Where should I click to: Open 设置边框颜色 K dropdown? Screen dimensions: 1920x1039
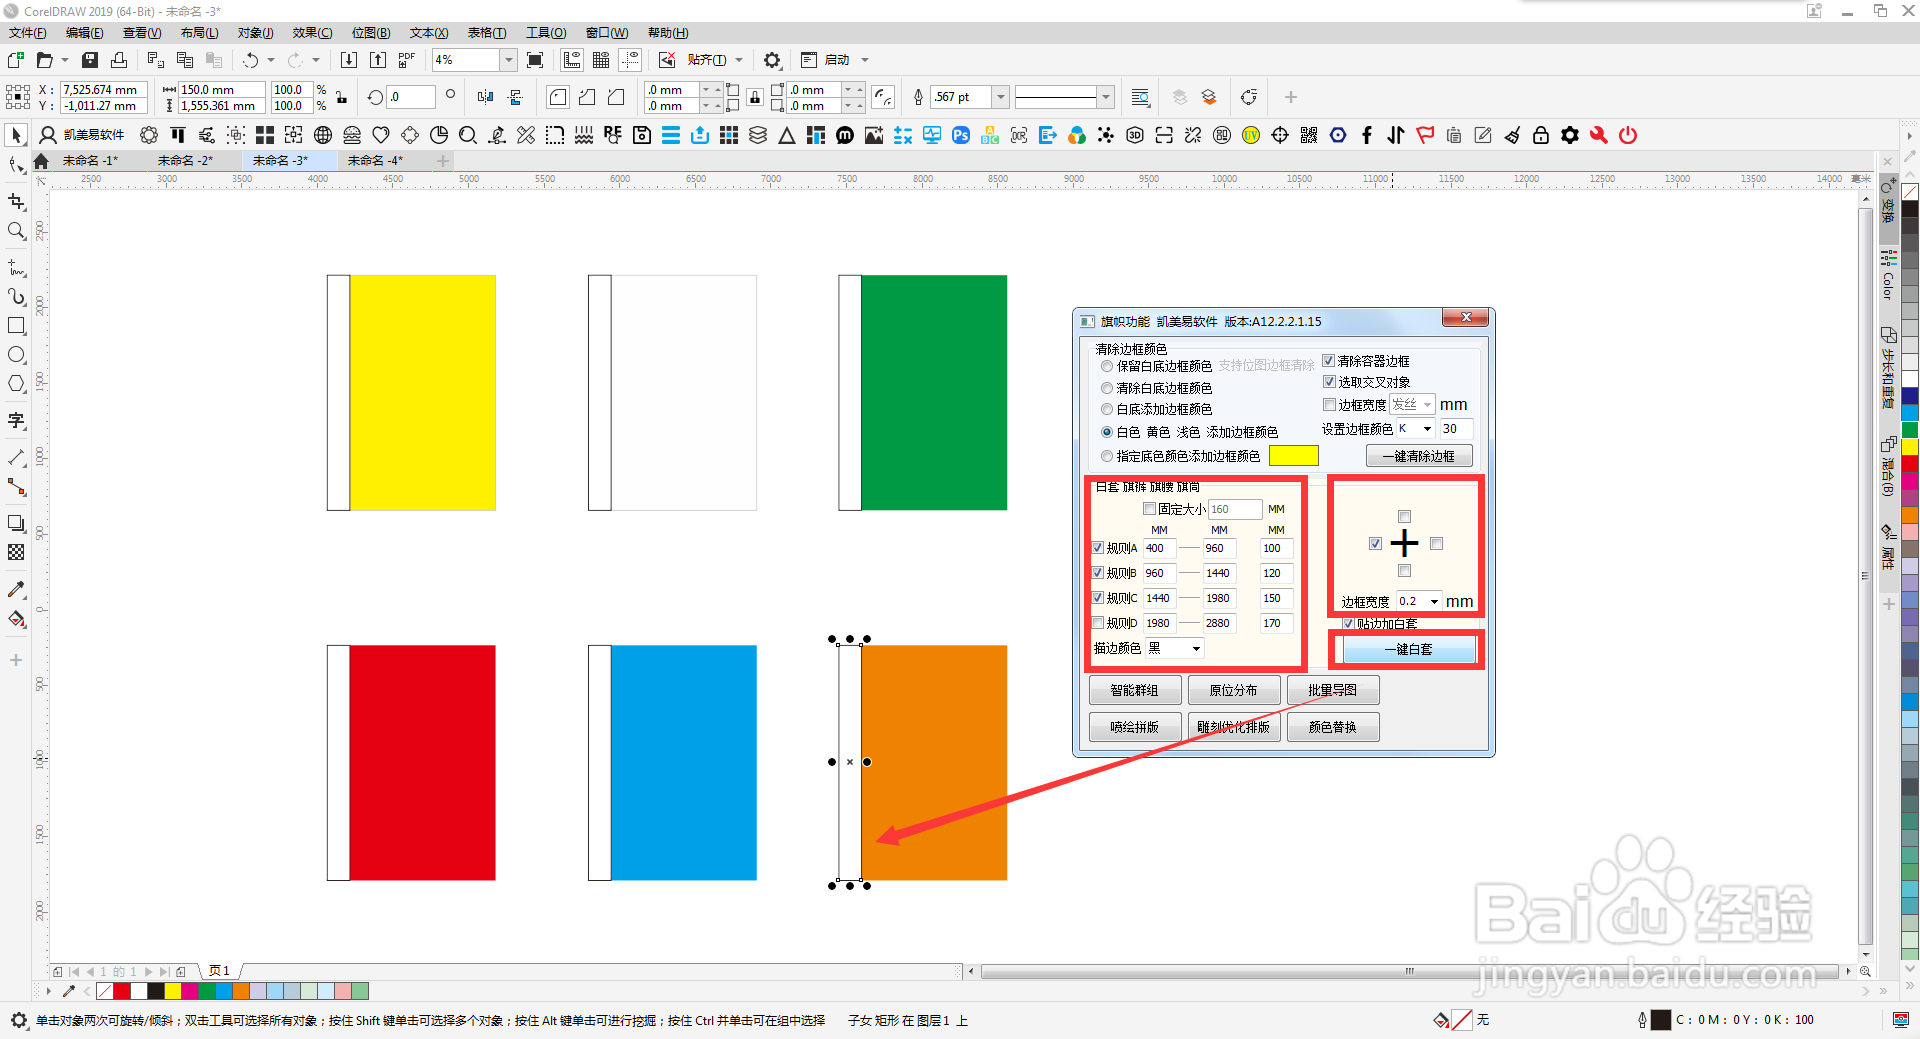pos(1427,429)
